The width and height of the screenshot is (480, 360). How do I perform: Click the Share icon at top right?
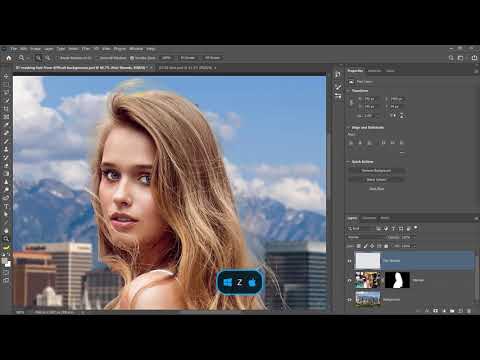pyautogui.click(x=474, y=58)
